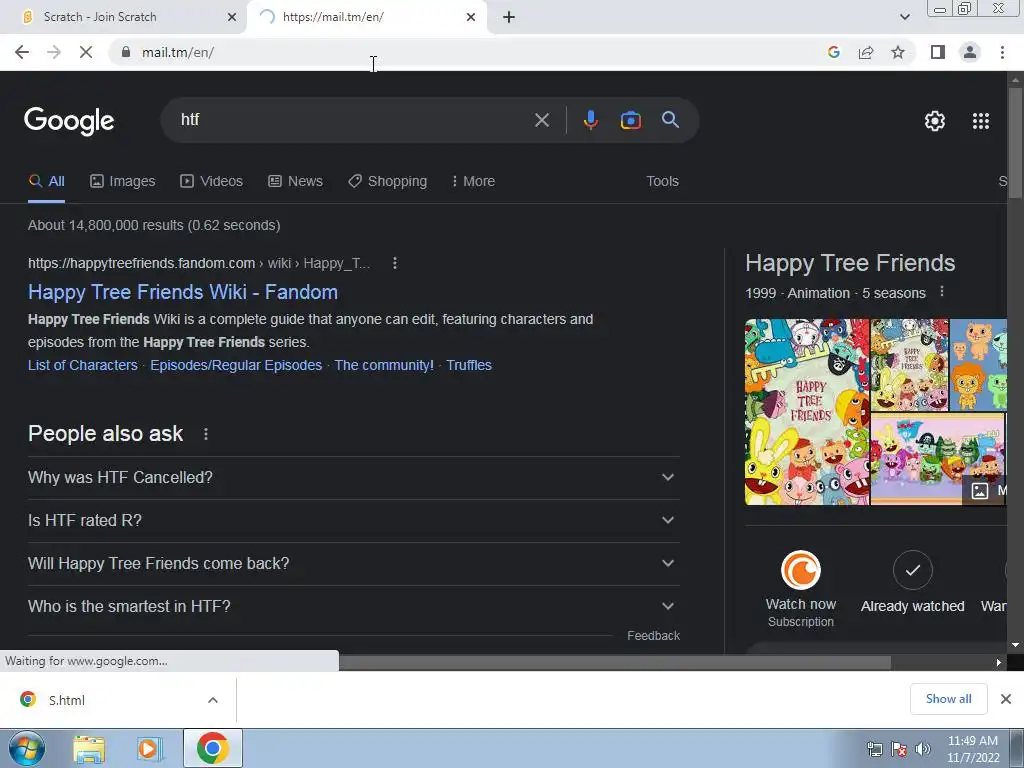Click the vertical page scrollbar thumb

point(1015,142)
